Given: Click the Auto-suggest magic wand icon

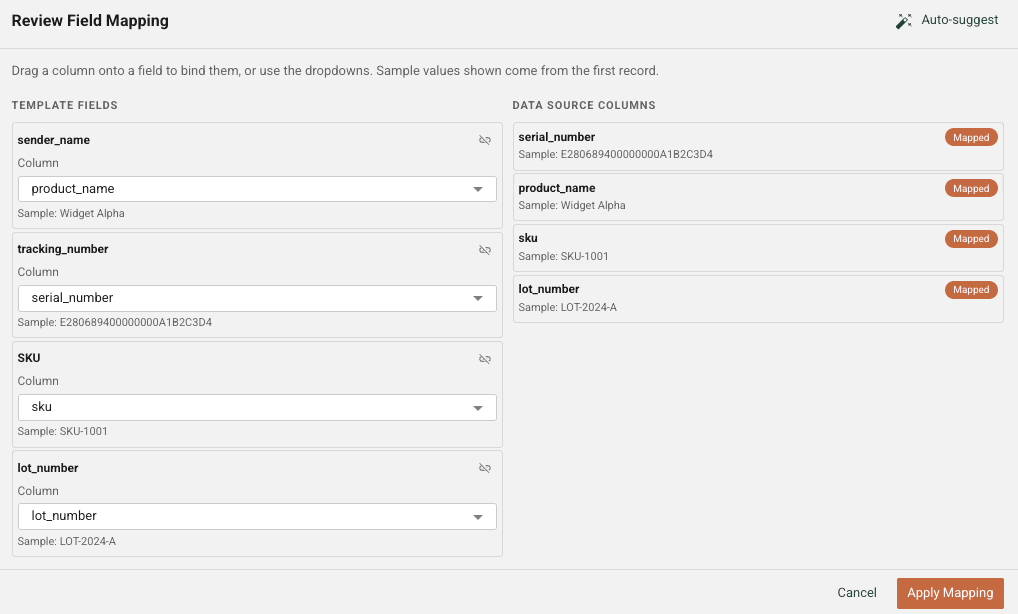Looking at the screenshot, I should point(903,21).
